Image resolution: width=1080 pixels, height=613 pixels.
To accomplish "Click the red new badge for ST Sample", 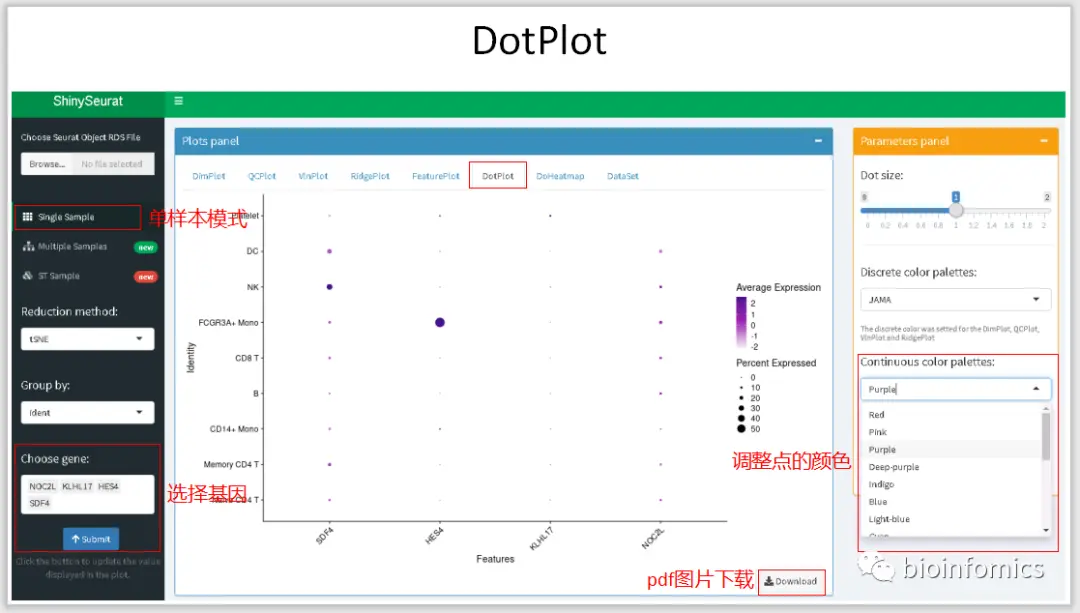I will pos(145,277).
